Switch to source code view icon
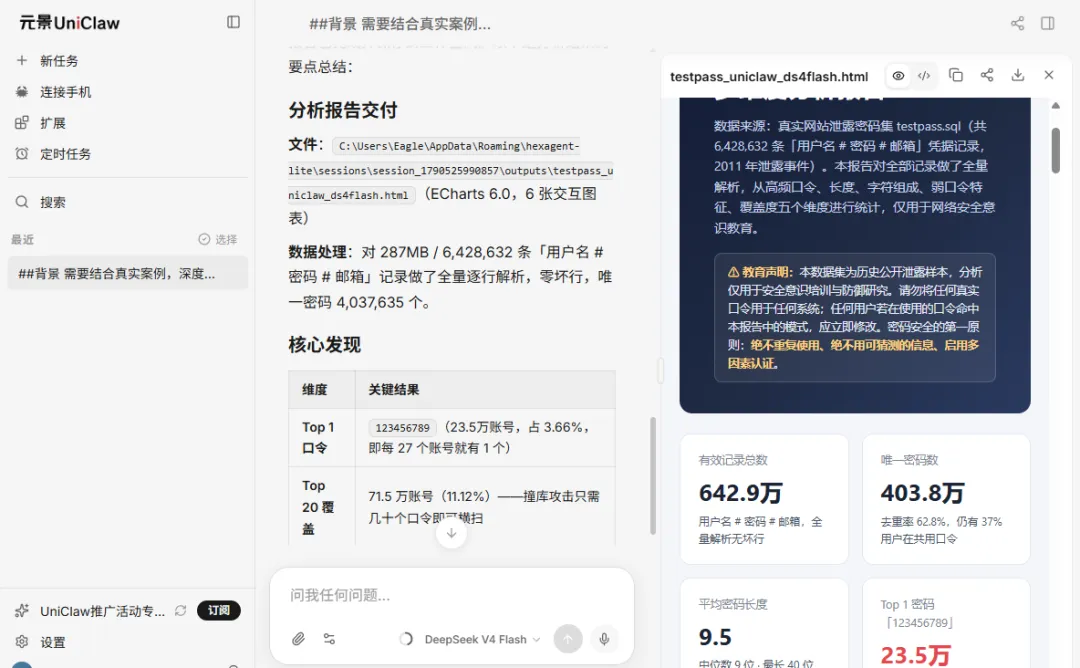Screen dimensions: 1080x668 pyautogui.click(x=924, y=76)
